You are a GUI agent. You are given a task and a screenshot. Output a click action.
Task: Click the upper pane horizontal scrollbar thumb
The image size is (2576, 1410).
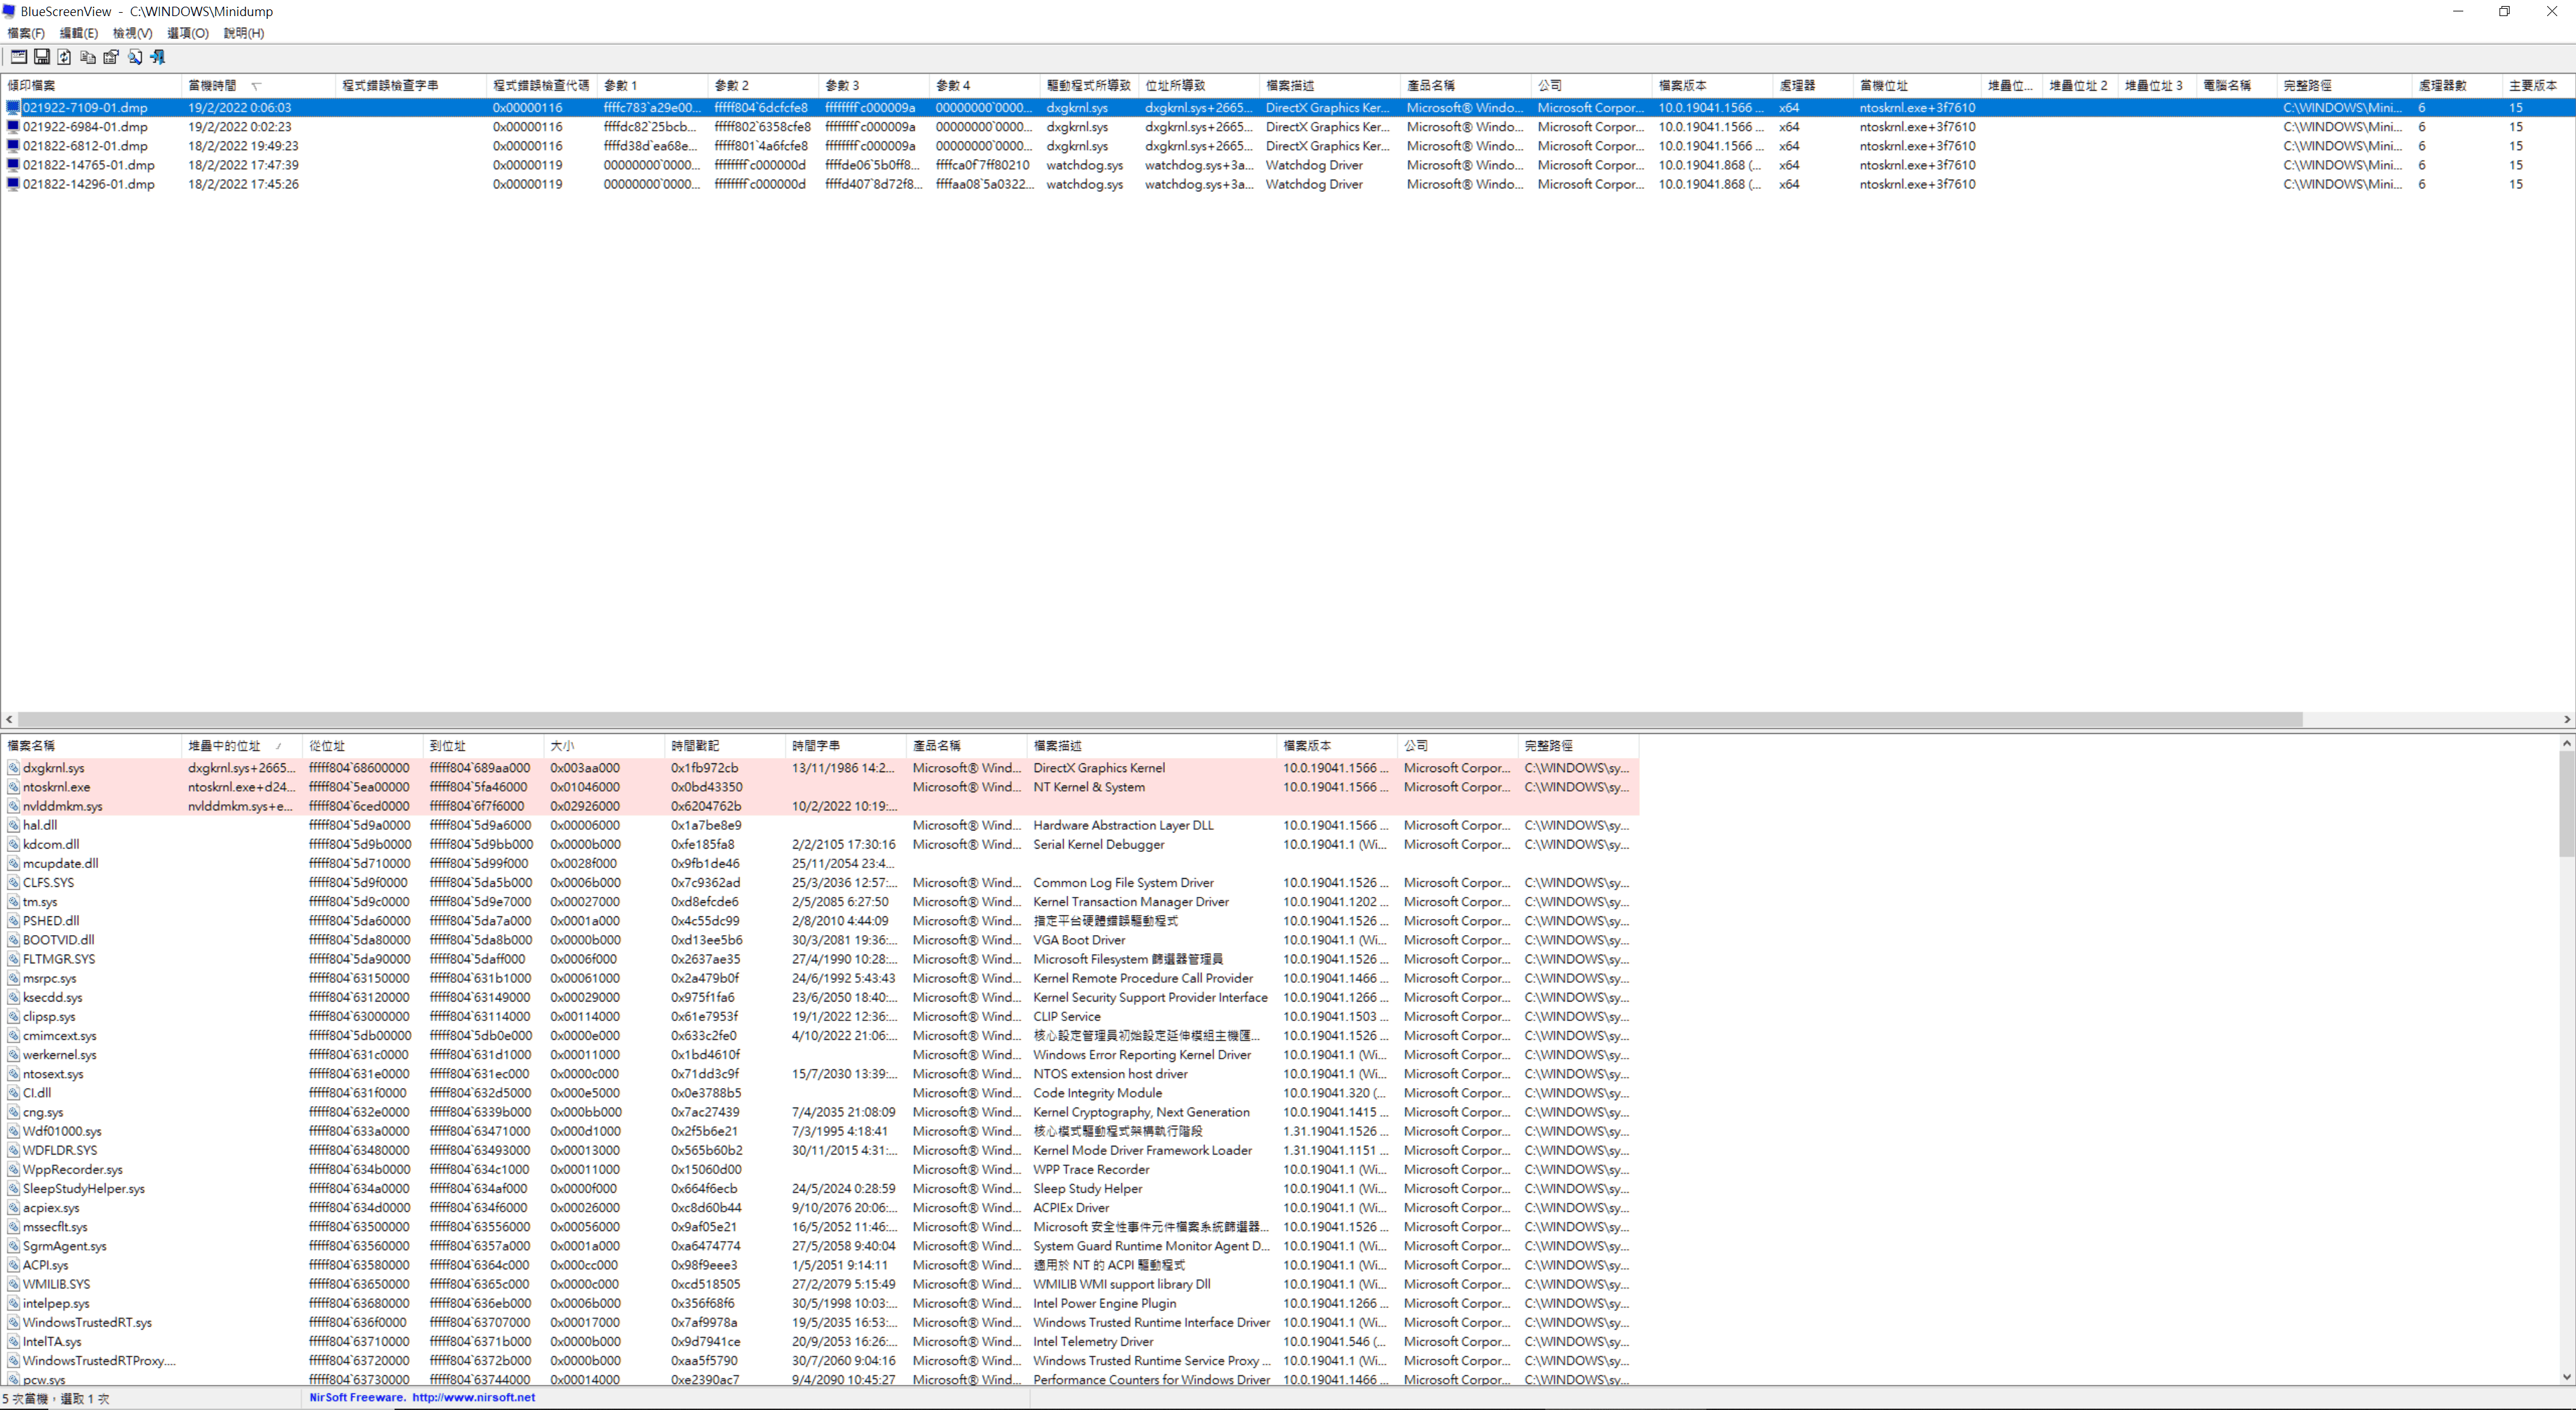(1160, 719)
